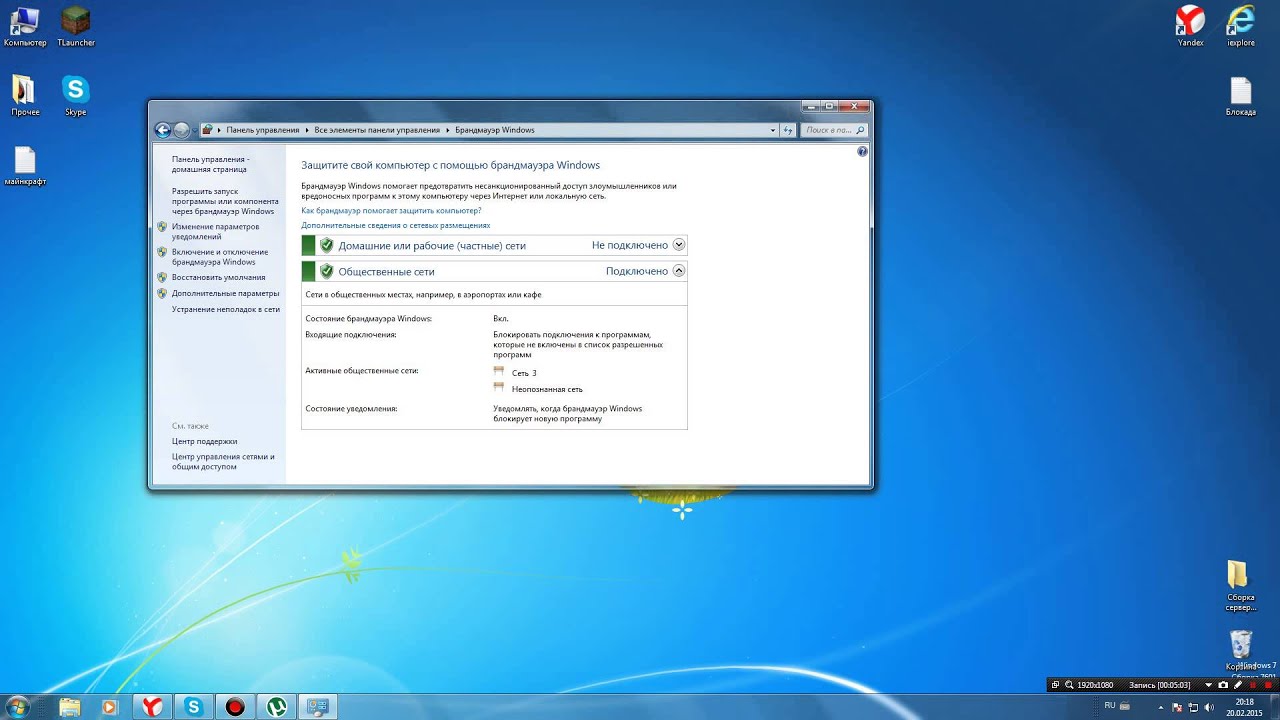
Task: Collapse the Общественные сети section
Action: [x=679, y=270]
